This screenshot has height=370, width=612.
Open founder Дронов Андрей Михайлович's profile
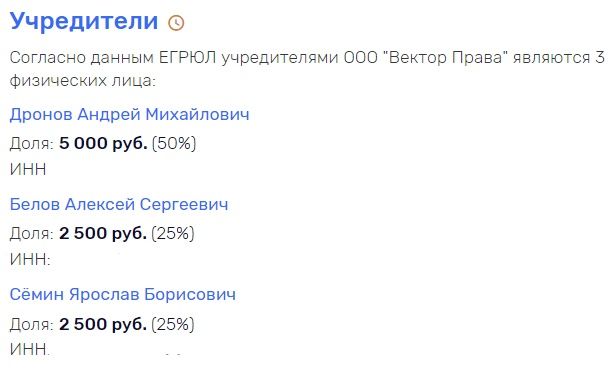click(129, 114)
